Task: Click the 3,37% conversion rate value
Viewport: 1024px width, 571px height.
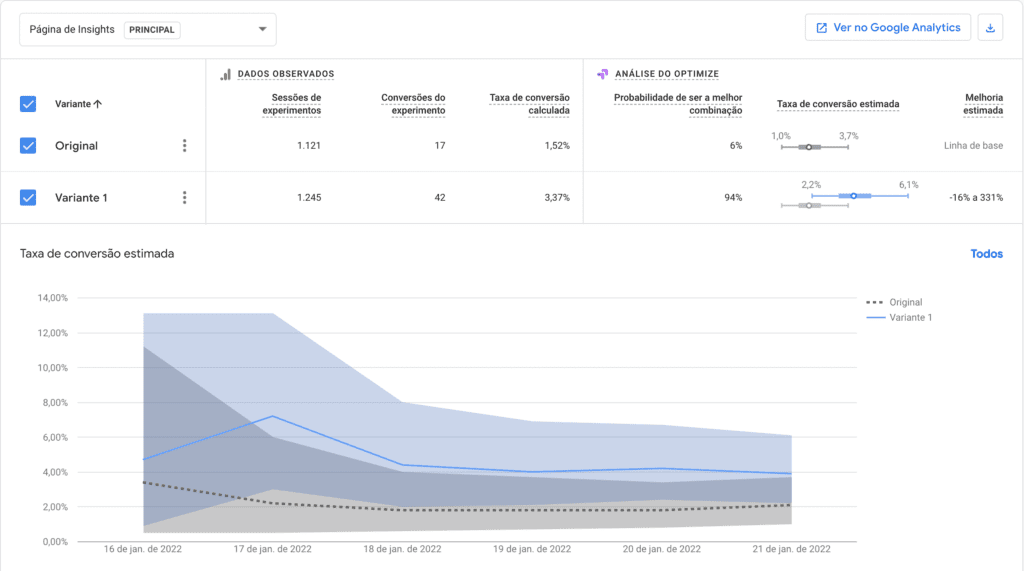Action: 557,197
